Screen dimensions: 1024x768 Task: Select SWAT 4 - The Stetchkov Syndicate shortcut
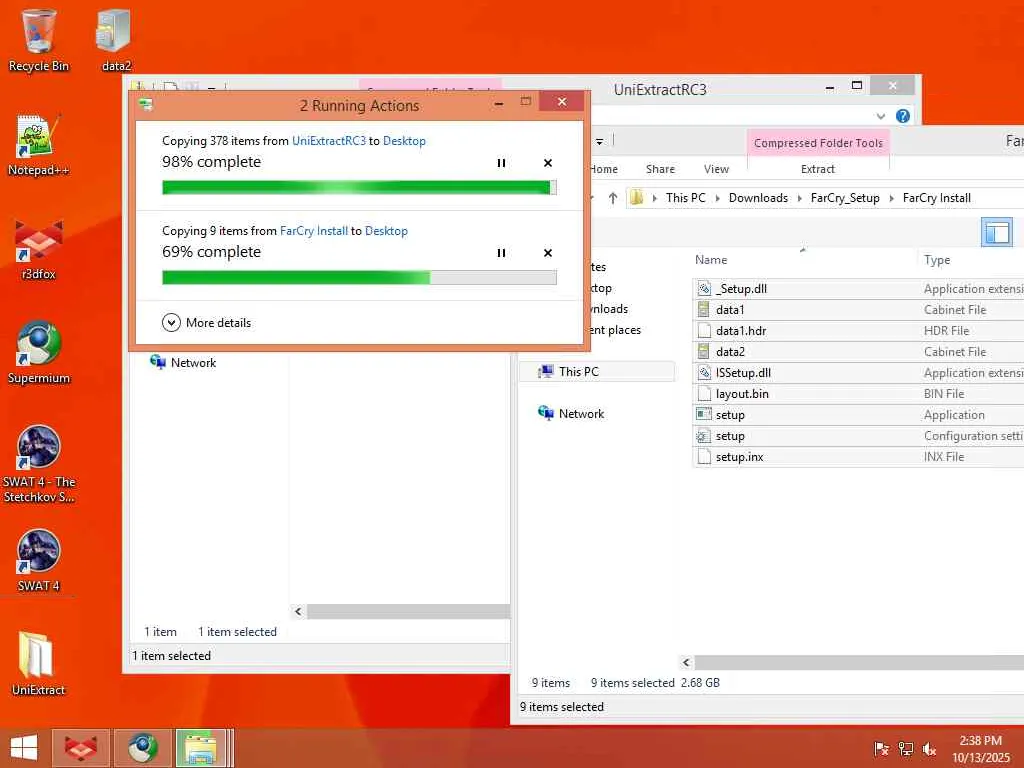[x=39, y=464]
